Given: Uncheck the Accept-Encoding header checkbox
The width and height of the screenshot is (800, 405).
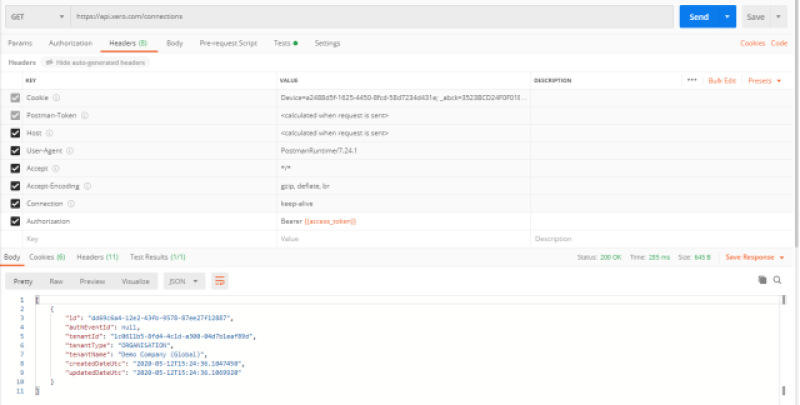Looking at the screenshot, I should [x=15, y=186].
